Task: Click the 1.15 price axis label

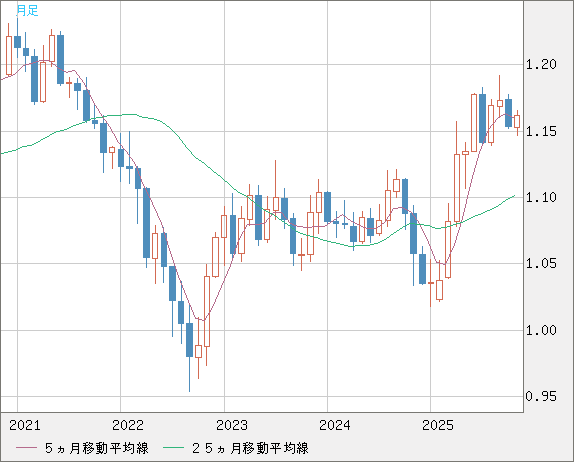Action: click(541, 131)
